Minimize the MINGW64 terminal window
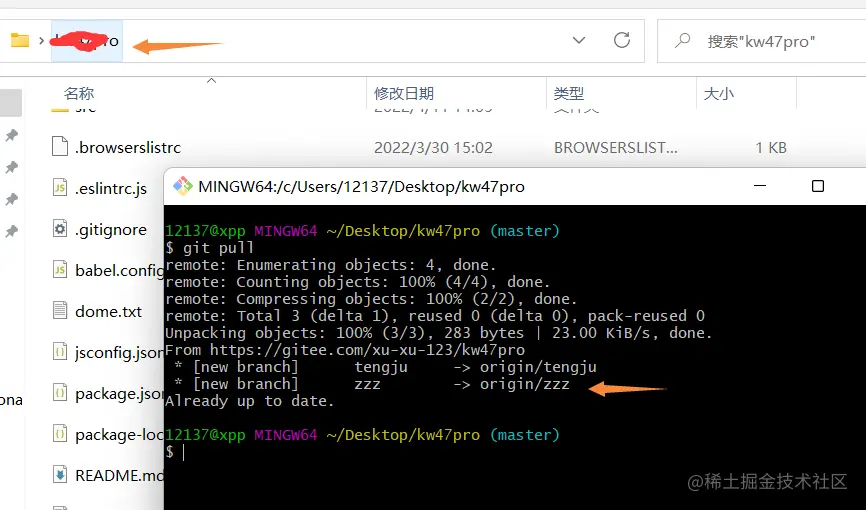The height and width of the screenshot is (510, 866). (x=760, y=186)
